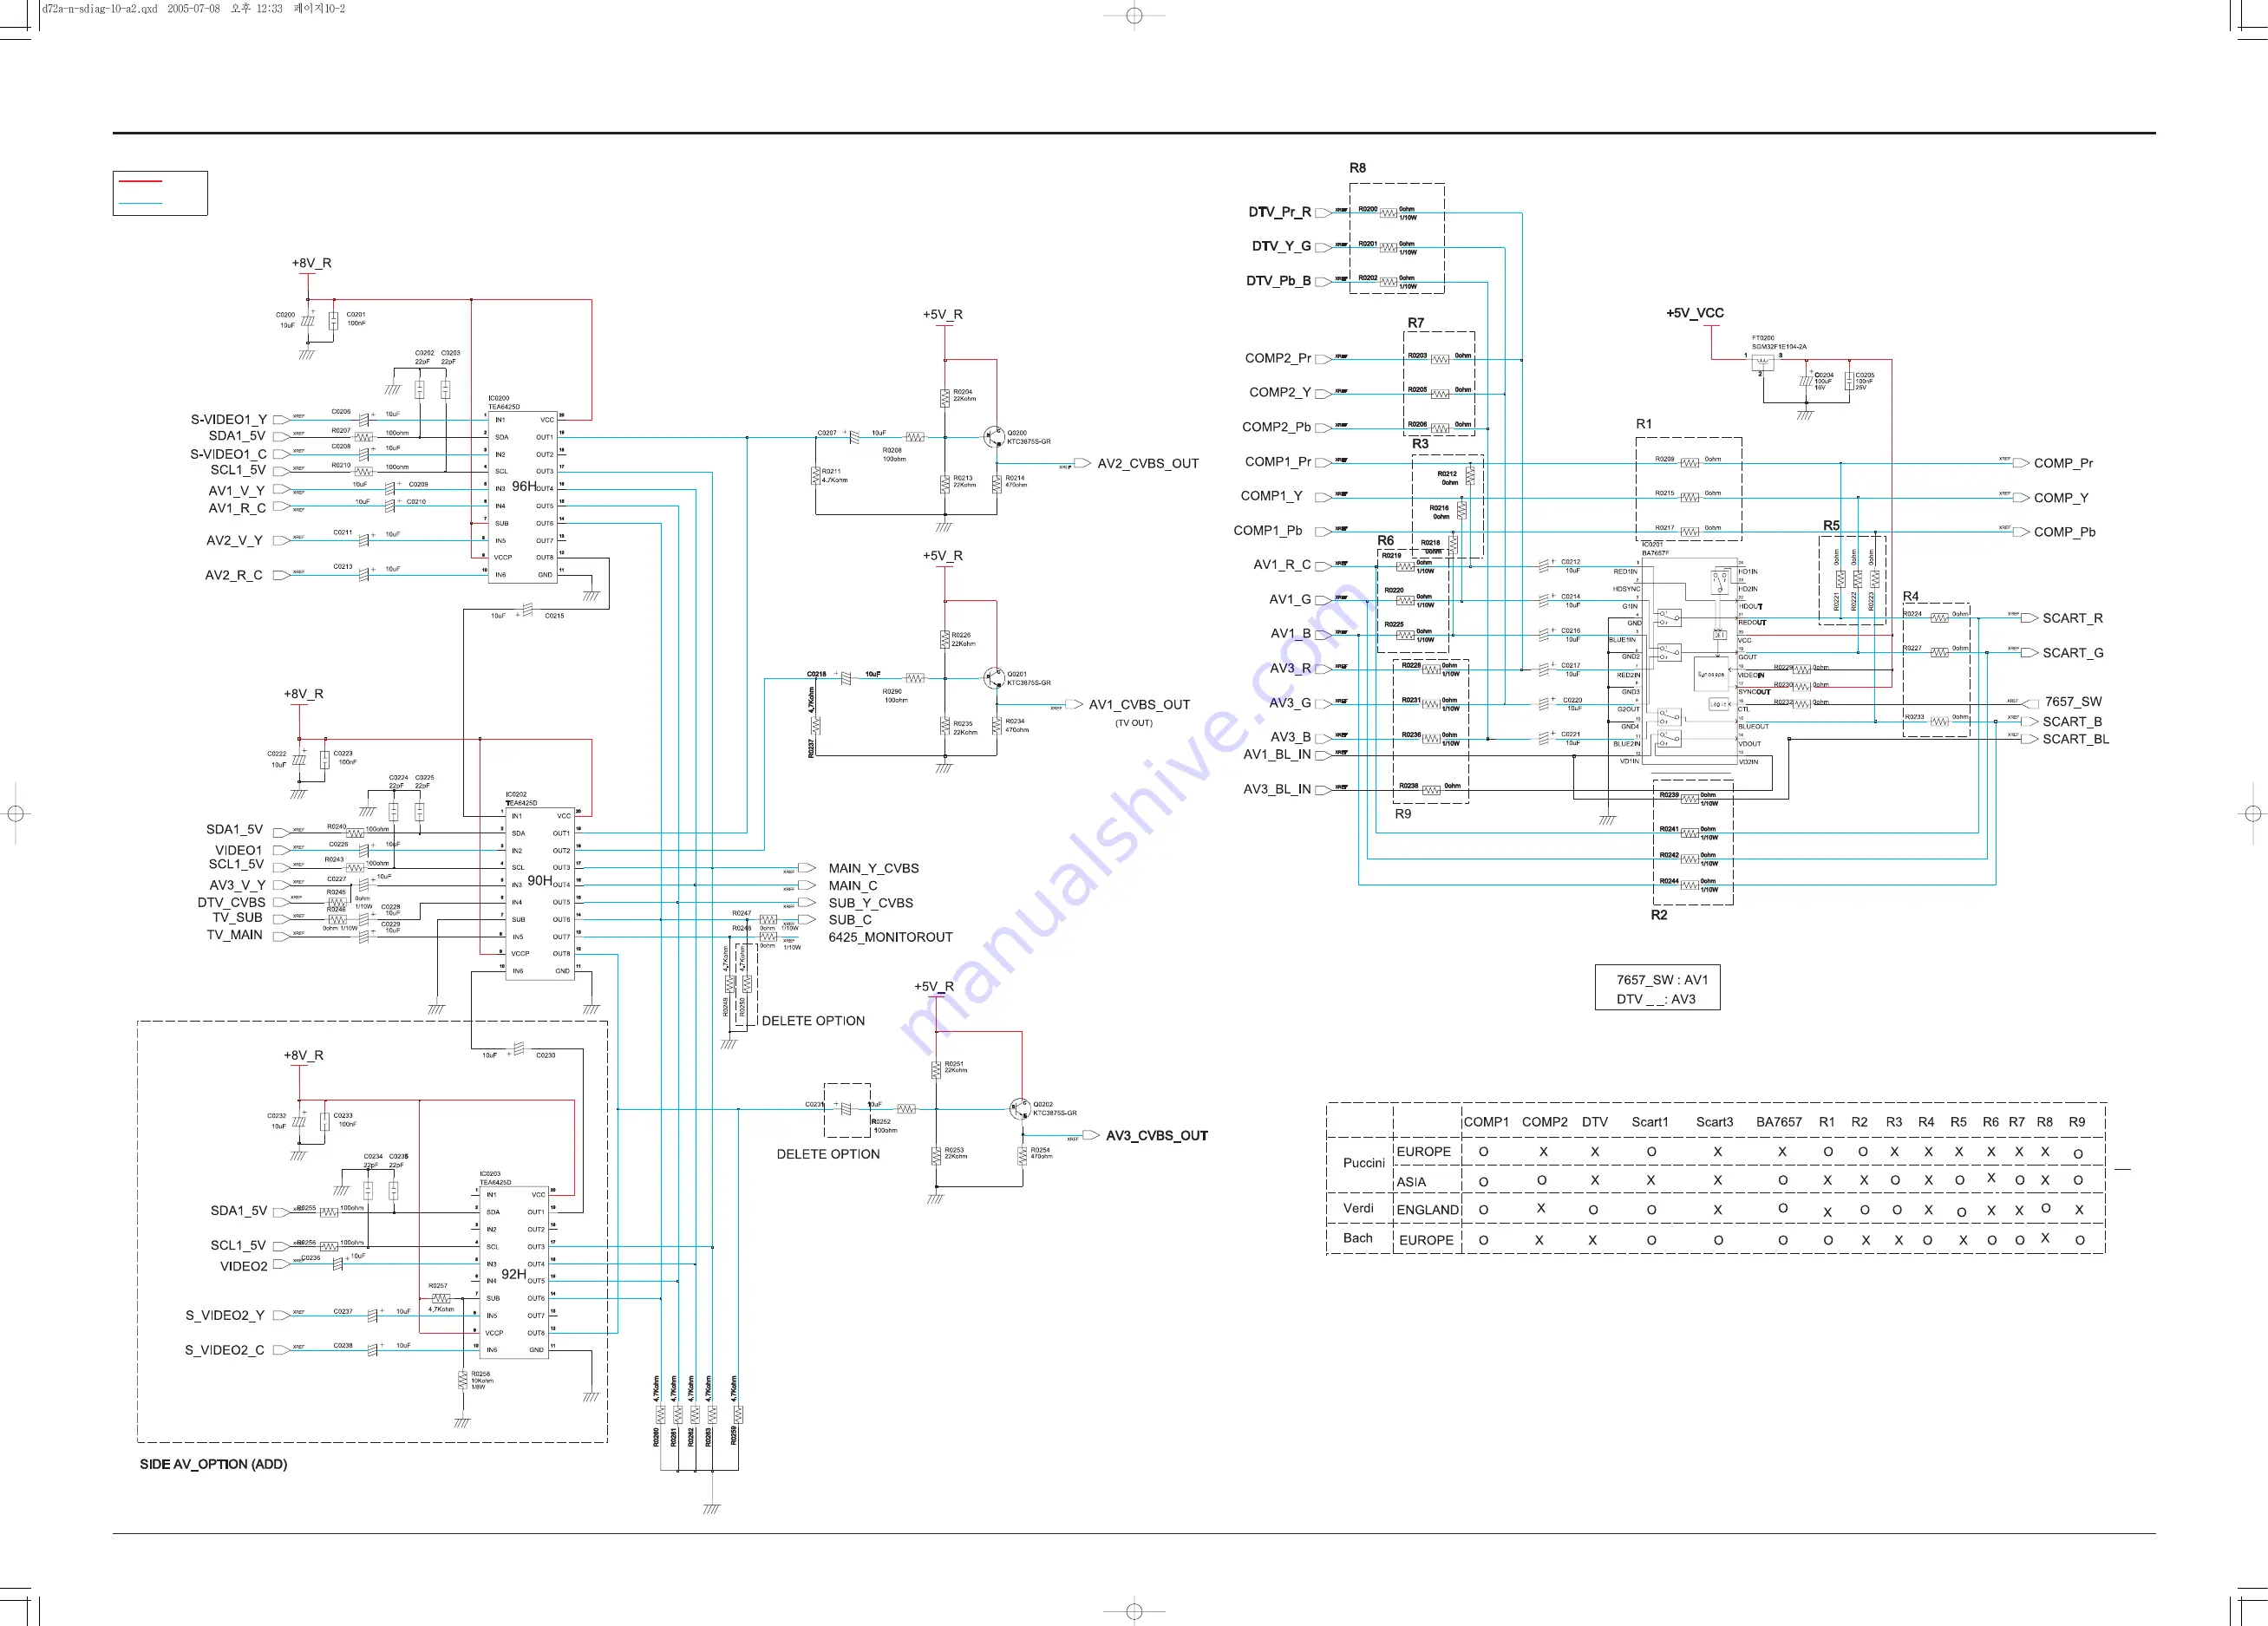Select the COMP1_Y input label
Image resolution: width=2268 pixels, height=1626 pixels.
(1272, 496)
